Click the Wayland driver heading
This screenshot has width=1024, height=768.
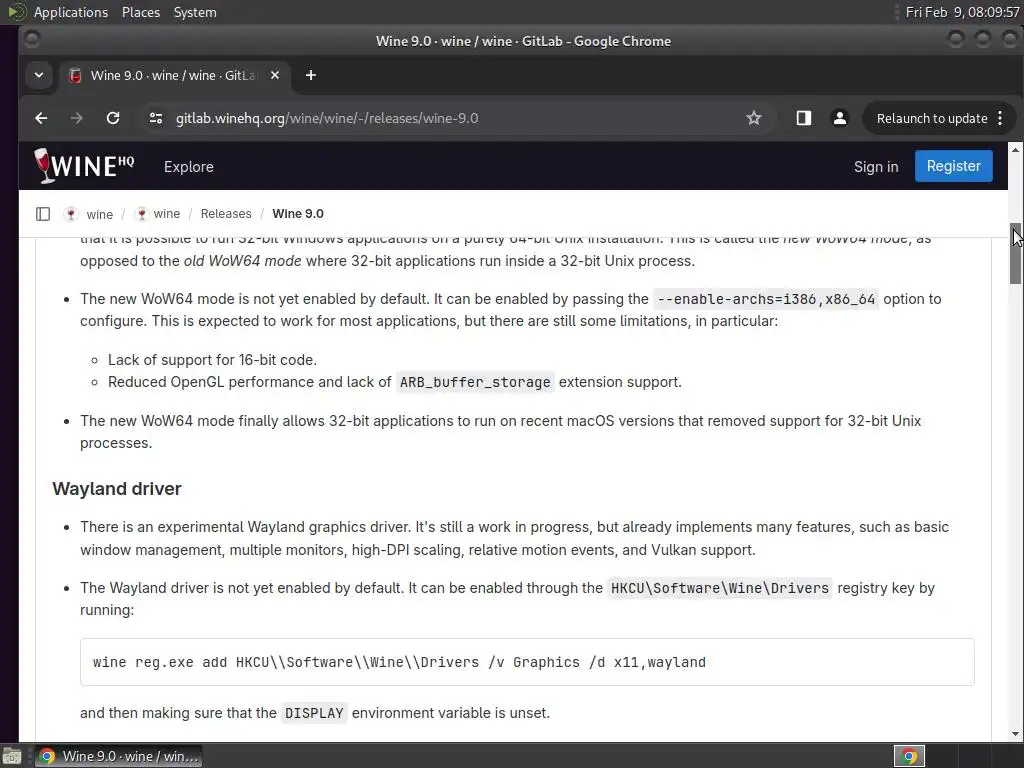point(117,488)
